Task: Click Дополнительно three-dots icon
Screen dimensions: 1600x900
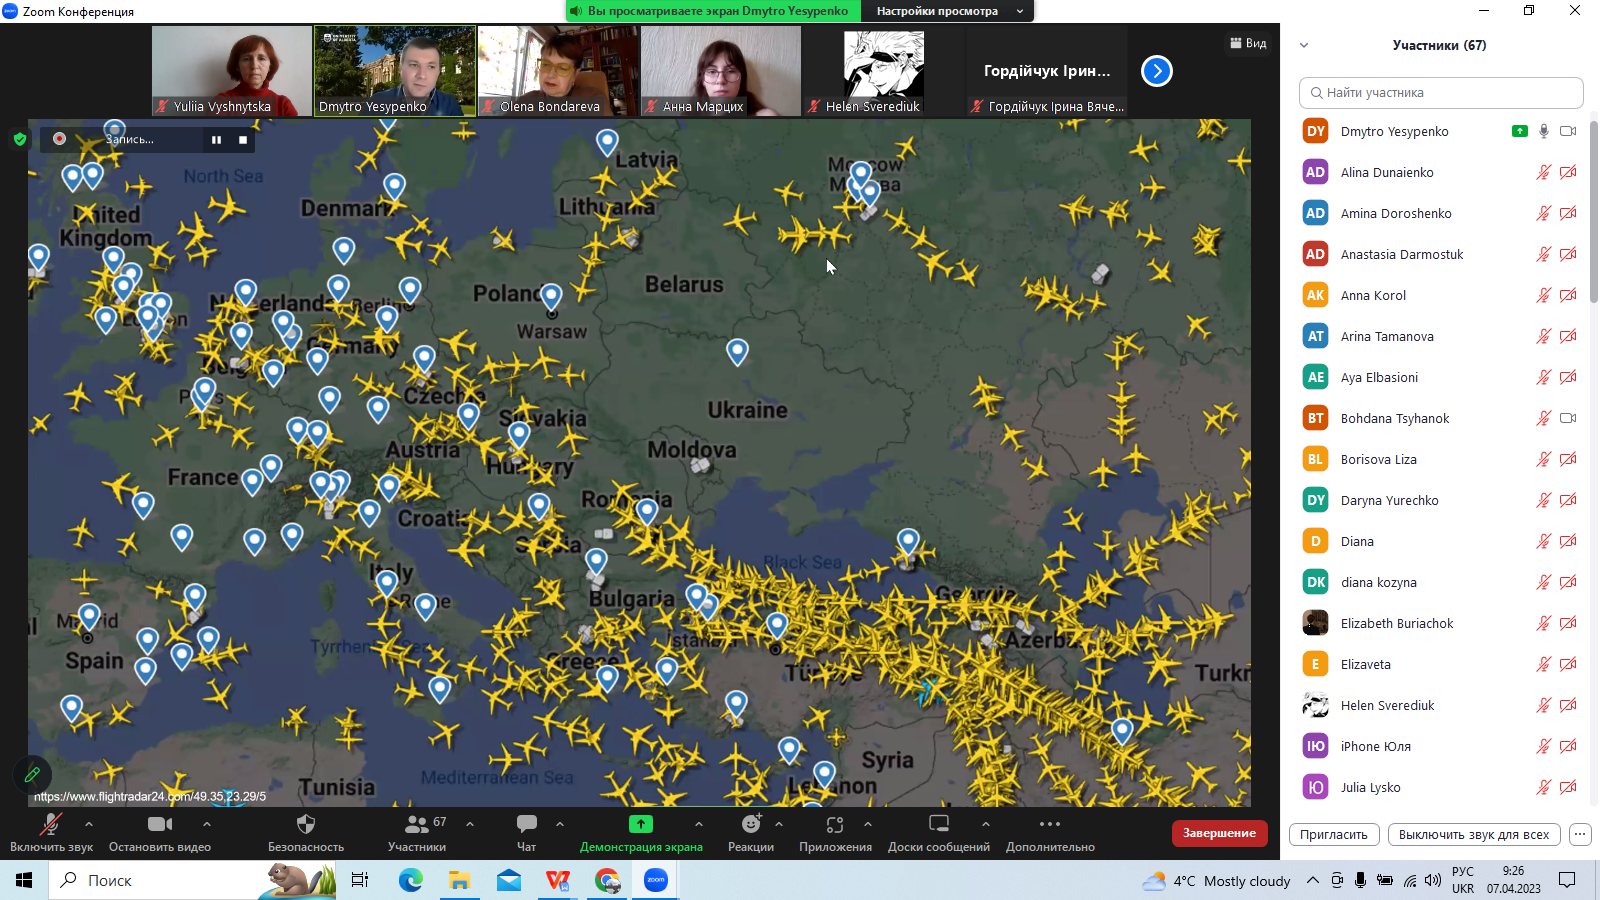Action: click(x=1049, y=824)
